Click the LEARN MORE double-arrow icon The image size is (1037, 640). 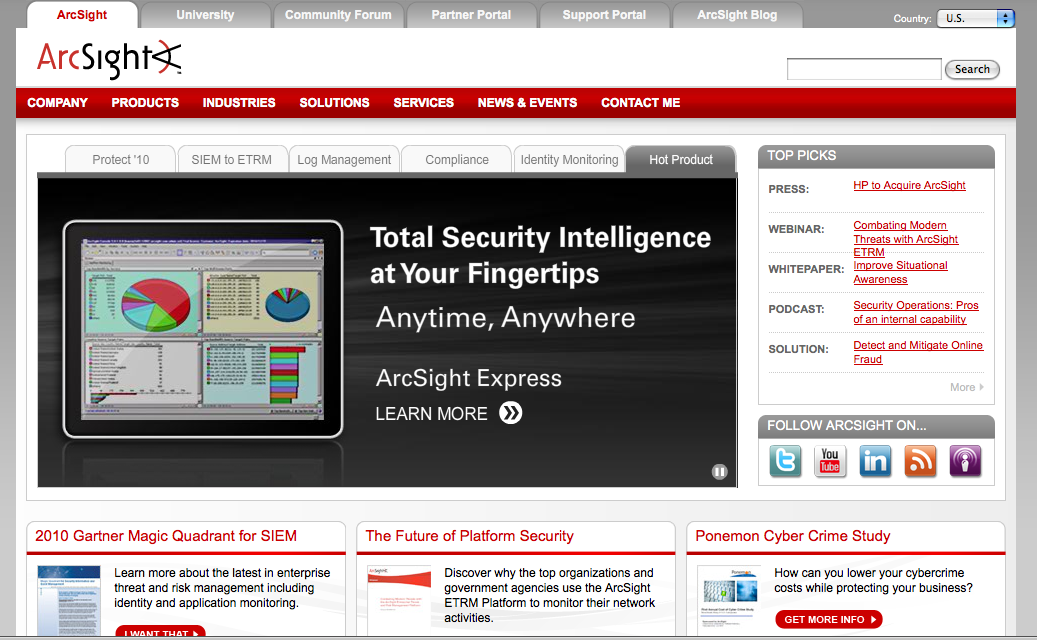511,413
